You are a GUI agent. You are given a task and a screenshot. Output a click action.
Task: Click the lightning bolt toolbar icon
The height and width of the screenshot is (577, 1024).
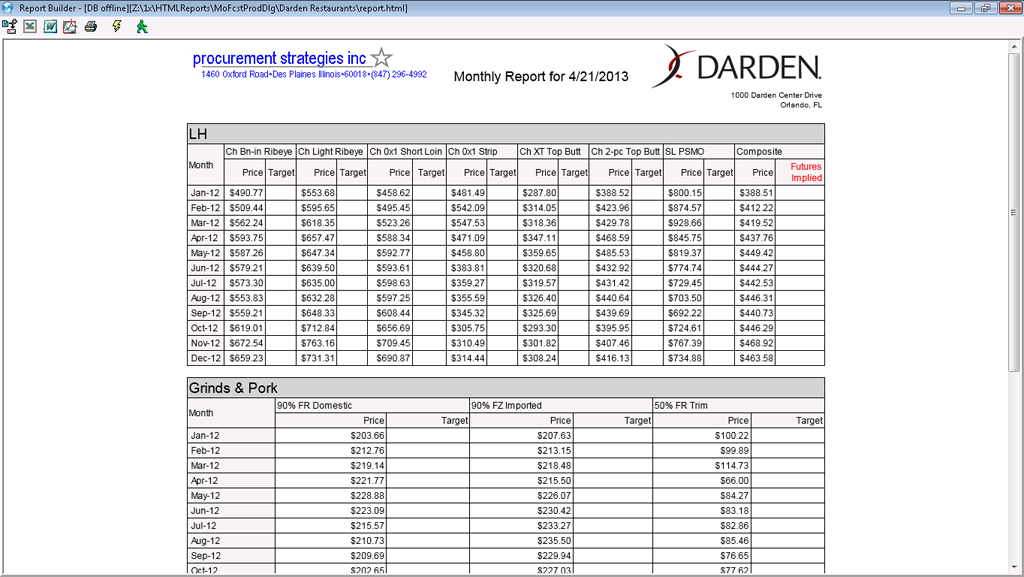(117, 27)
